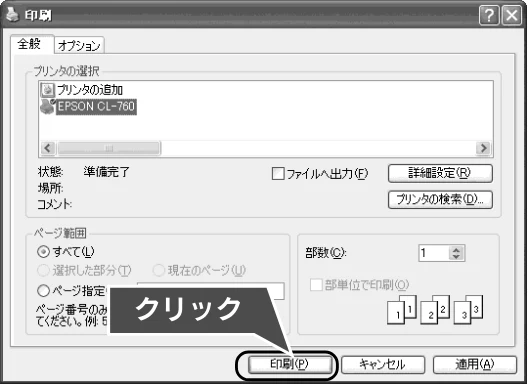This screenshot has height=385, width=528.
Task: Select the すべて(L) radio button
Action: click(43, 252)
